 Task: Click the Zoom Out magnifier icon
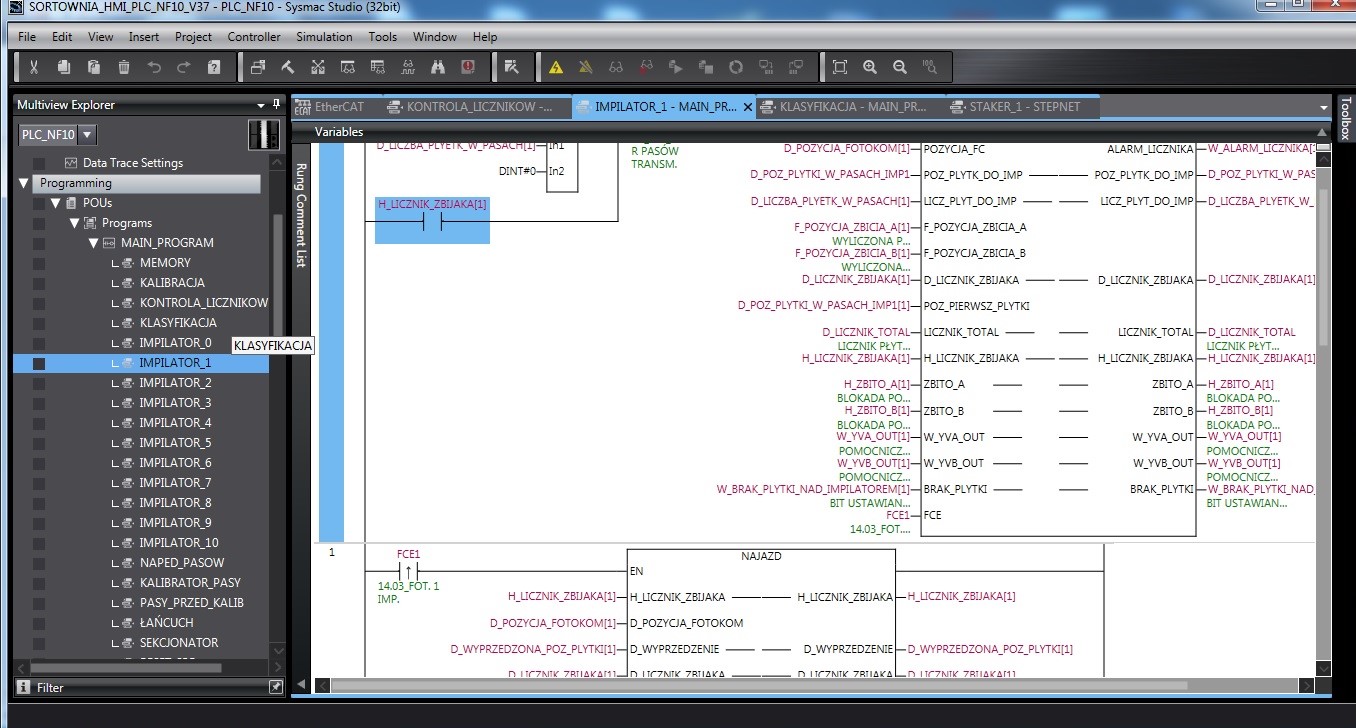(900, 67)
